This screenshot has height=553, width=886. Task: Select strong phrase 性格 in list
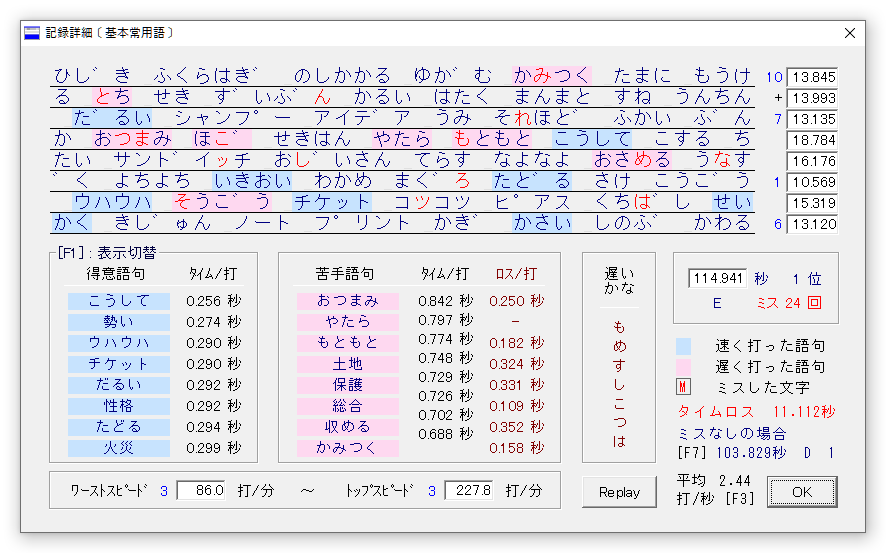click(119, 406)
